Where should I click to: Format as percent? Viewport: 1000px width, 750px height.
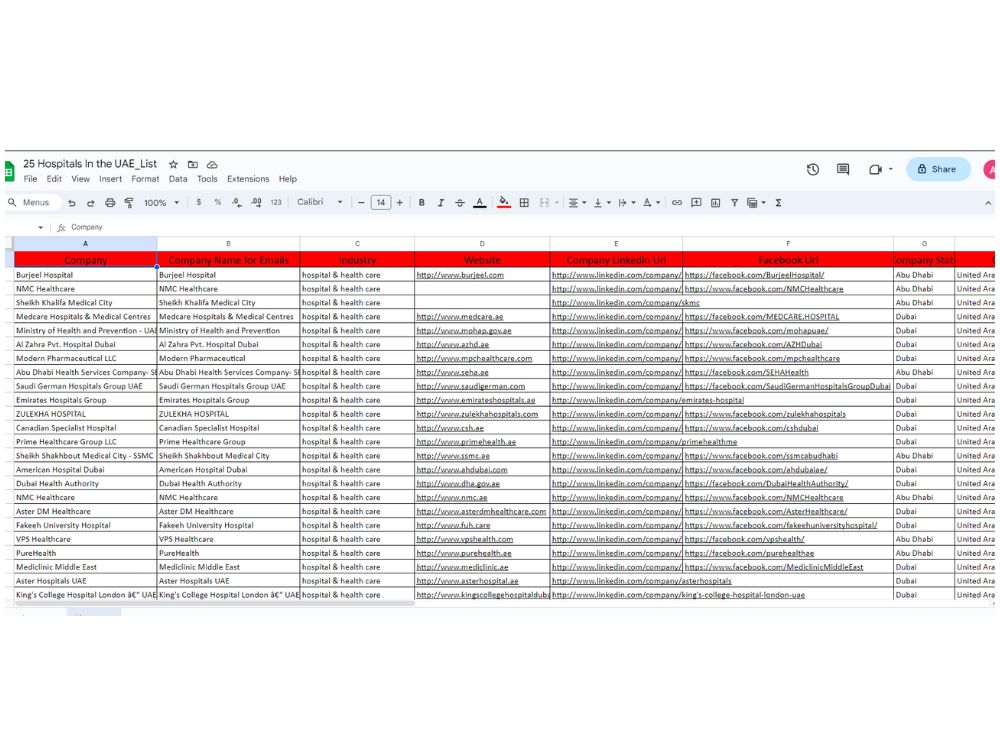(x=217, y=202)
